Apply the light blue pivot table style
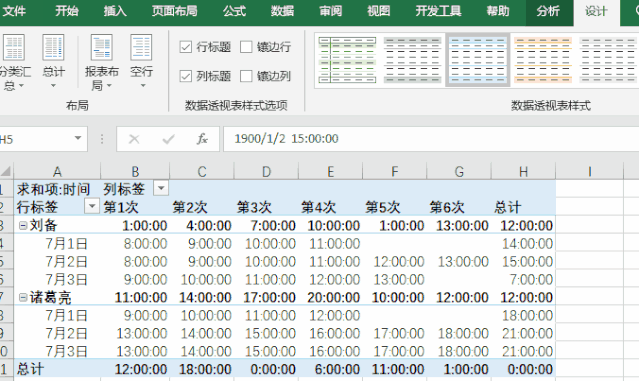The image size is (639, 381). click(478, 59)
